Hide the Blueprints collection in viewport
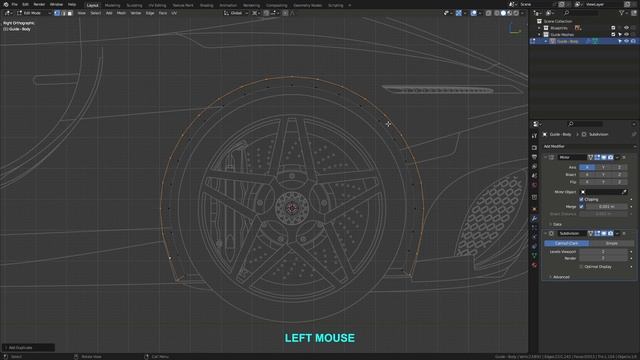The image size is (640, 360). (x=626, y=28)
